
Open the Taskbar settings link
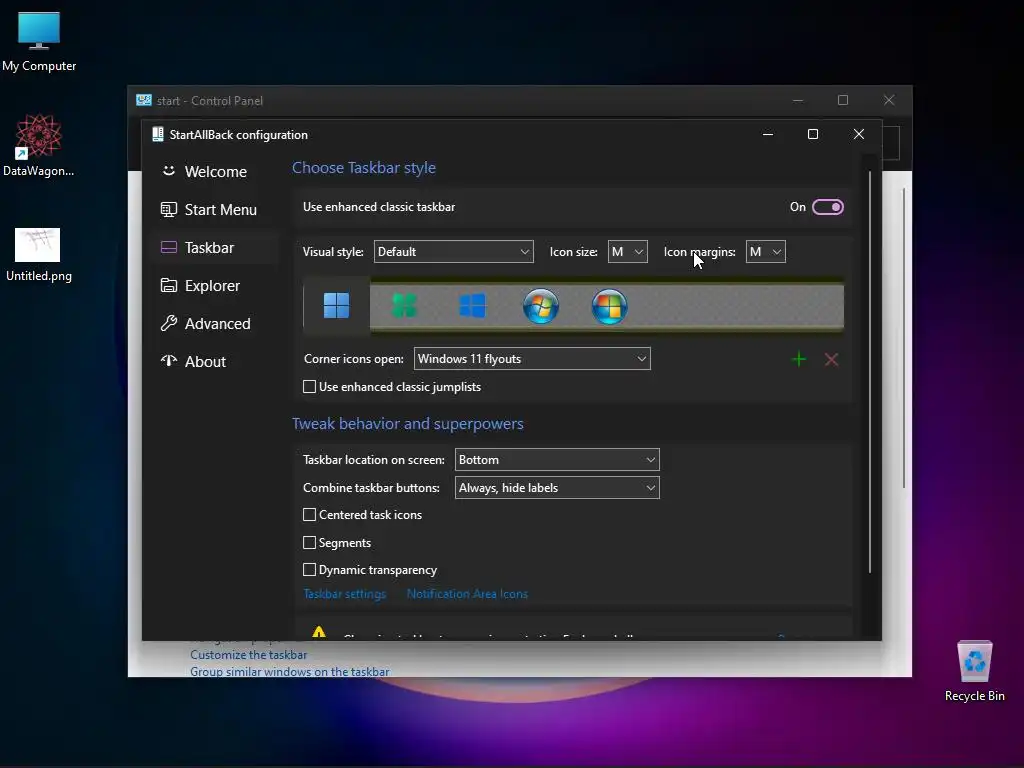coord(345,594)
